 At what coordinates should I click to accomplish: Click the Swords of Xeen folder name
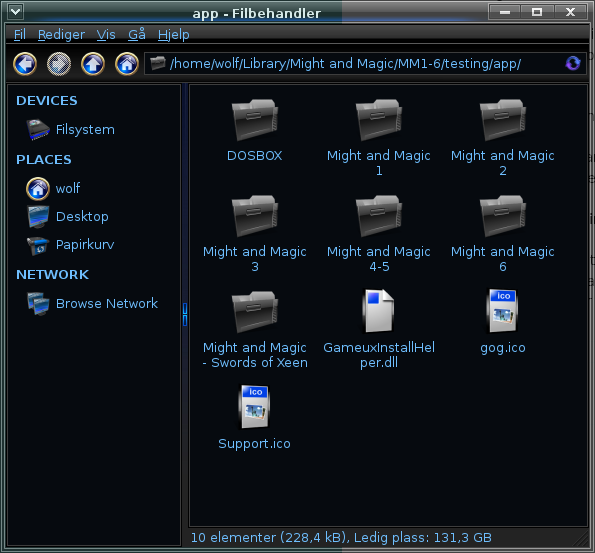tap(255, 355)
